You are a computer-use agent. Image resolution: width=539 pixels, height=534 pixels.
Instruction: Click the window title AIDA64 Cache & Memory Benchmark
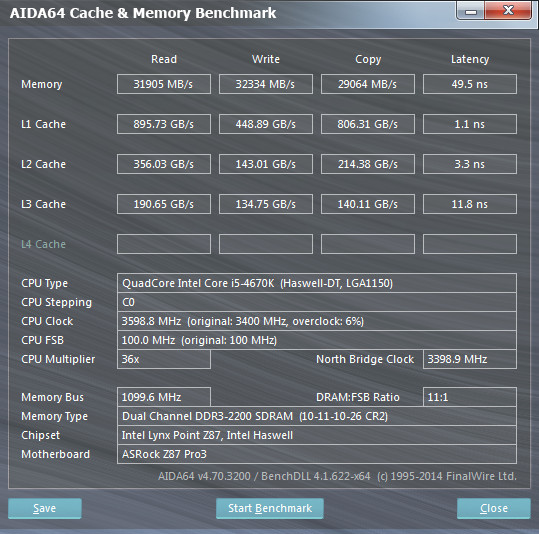(x=143, y=13)
